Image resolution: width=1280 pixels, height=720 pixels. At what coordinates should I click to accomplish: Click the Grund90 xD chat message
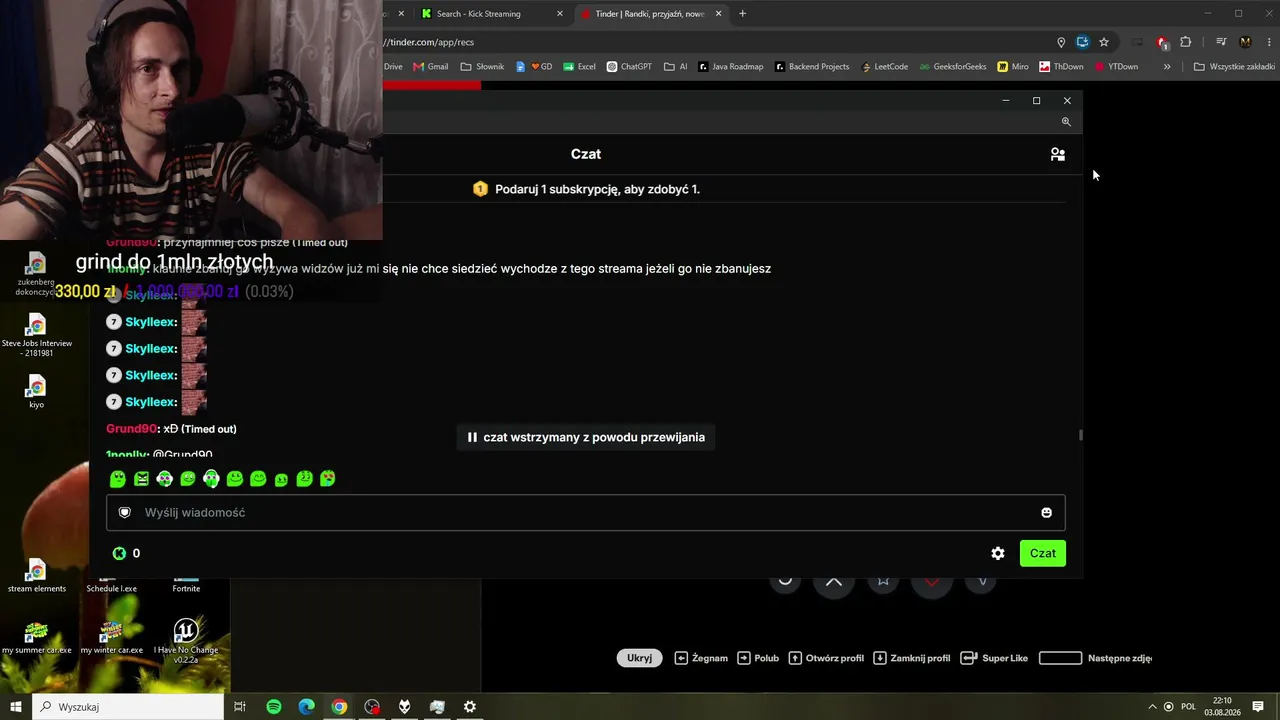pyautogui.click(x=171, y=429)
